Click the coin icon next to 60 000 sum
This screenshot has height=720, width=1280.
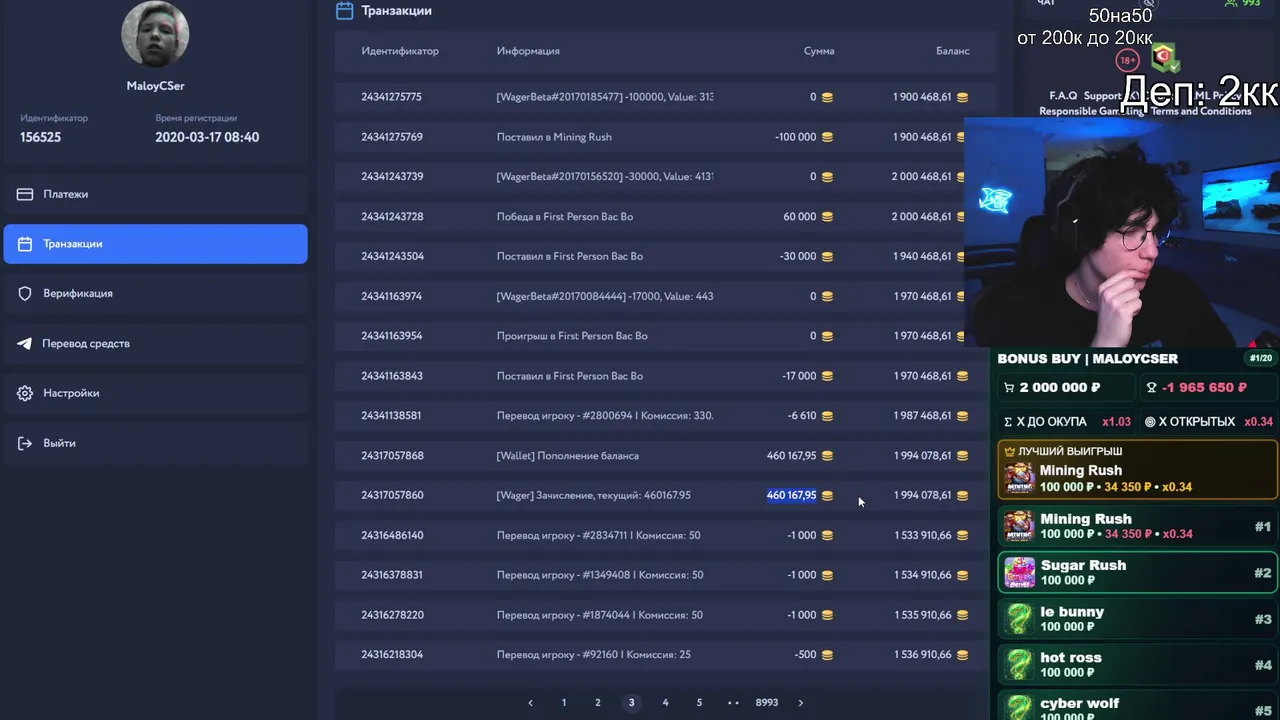[827, 217]
